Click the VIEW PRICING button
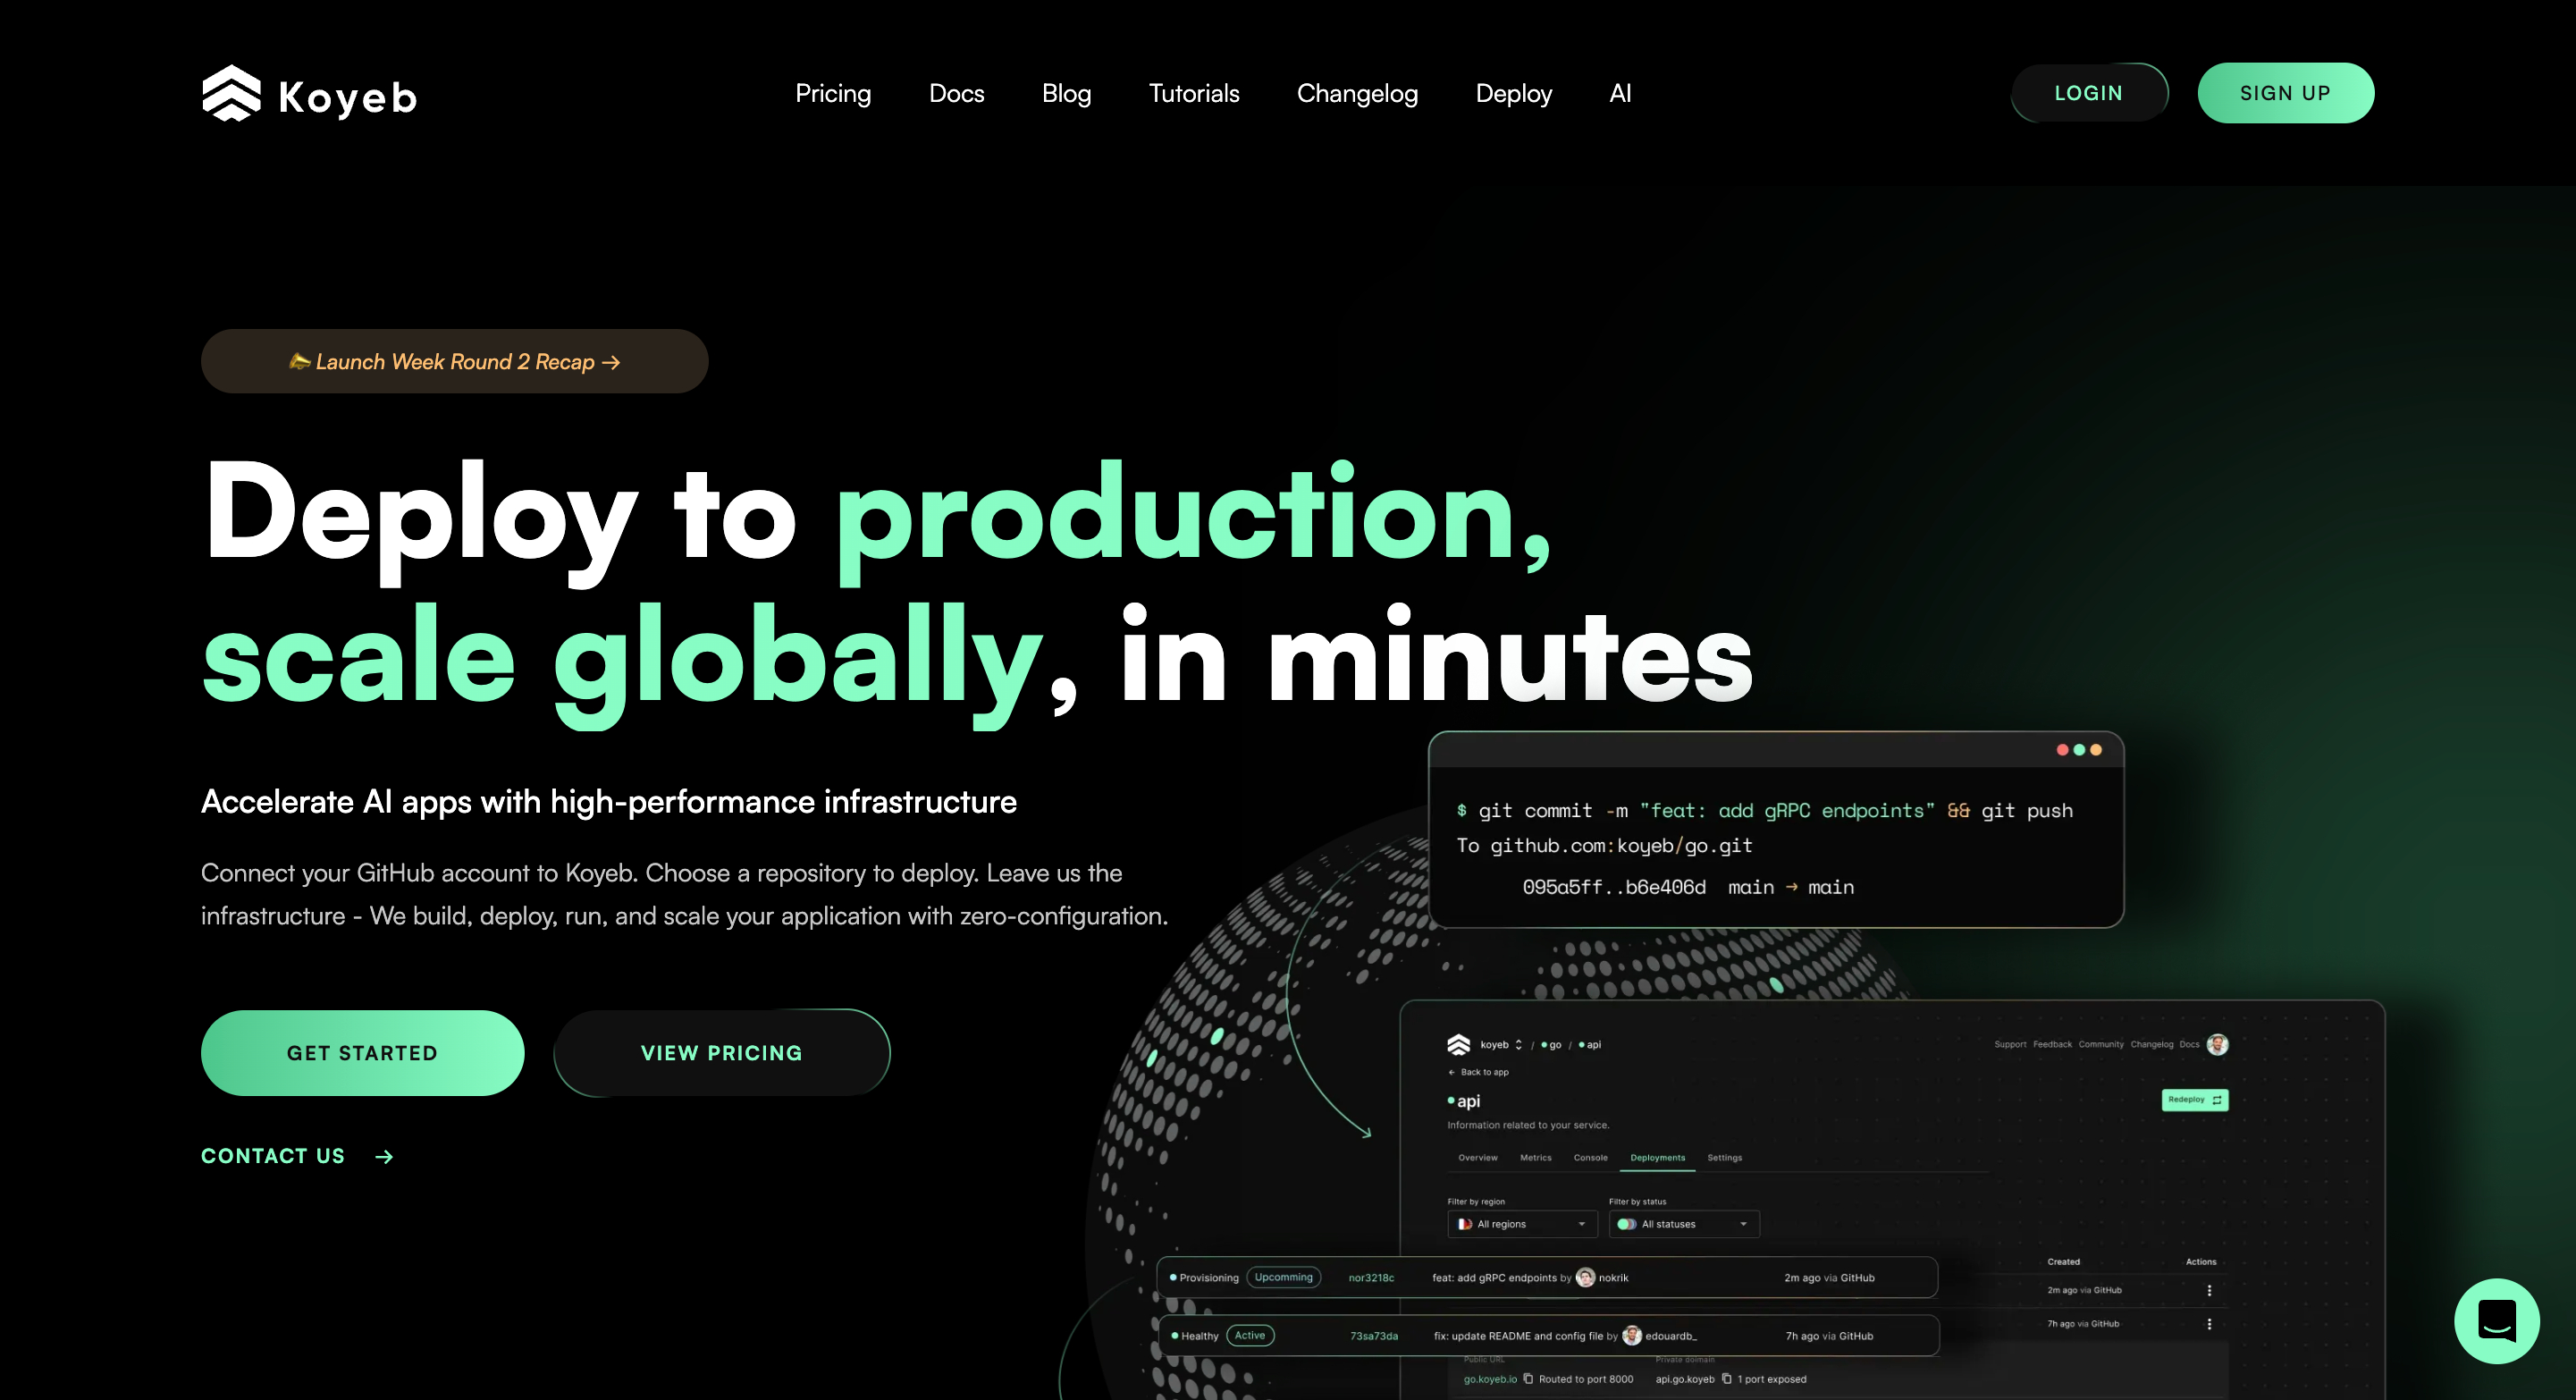The image size is (2576, 1400). pos(722,1051)
